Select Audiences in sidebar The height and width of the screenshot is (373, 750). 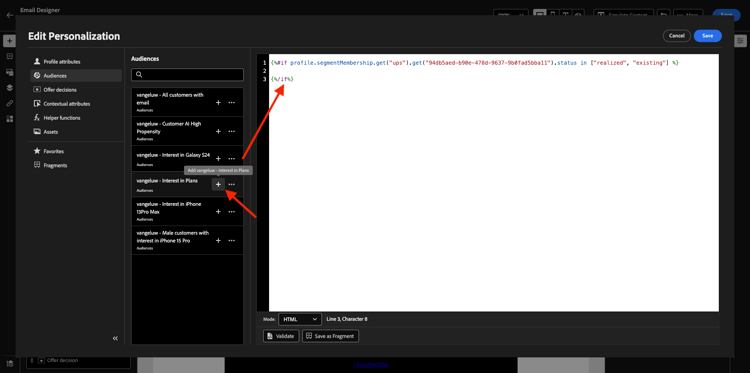[76, 76]
